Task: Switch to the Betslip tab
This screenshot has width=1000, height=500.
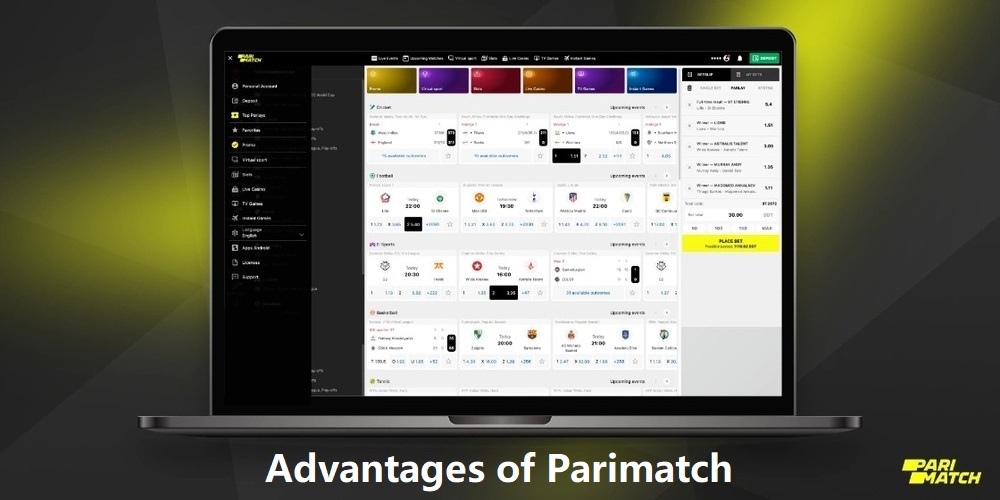Action: pyautogui.click(x=706, y=75)
